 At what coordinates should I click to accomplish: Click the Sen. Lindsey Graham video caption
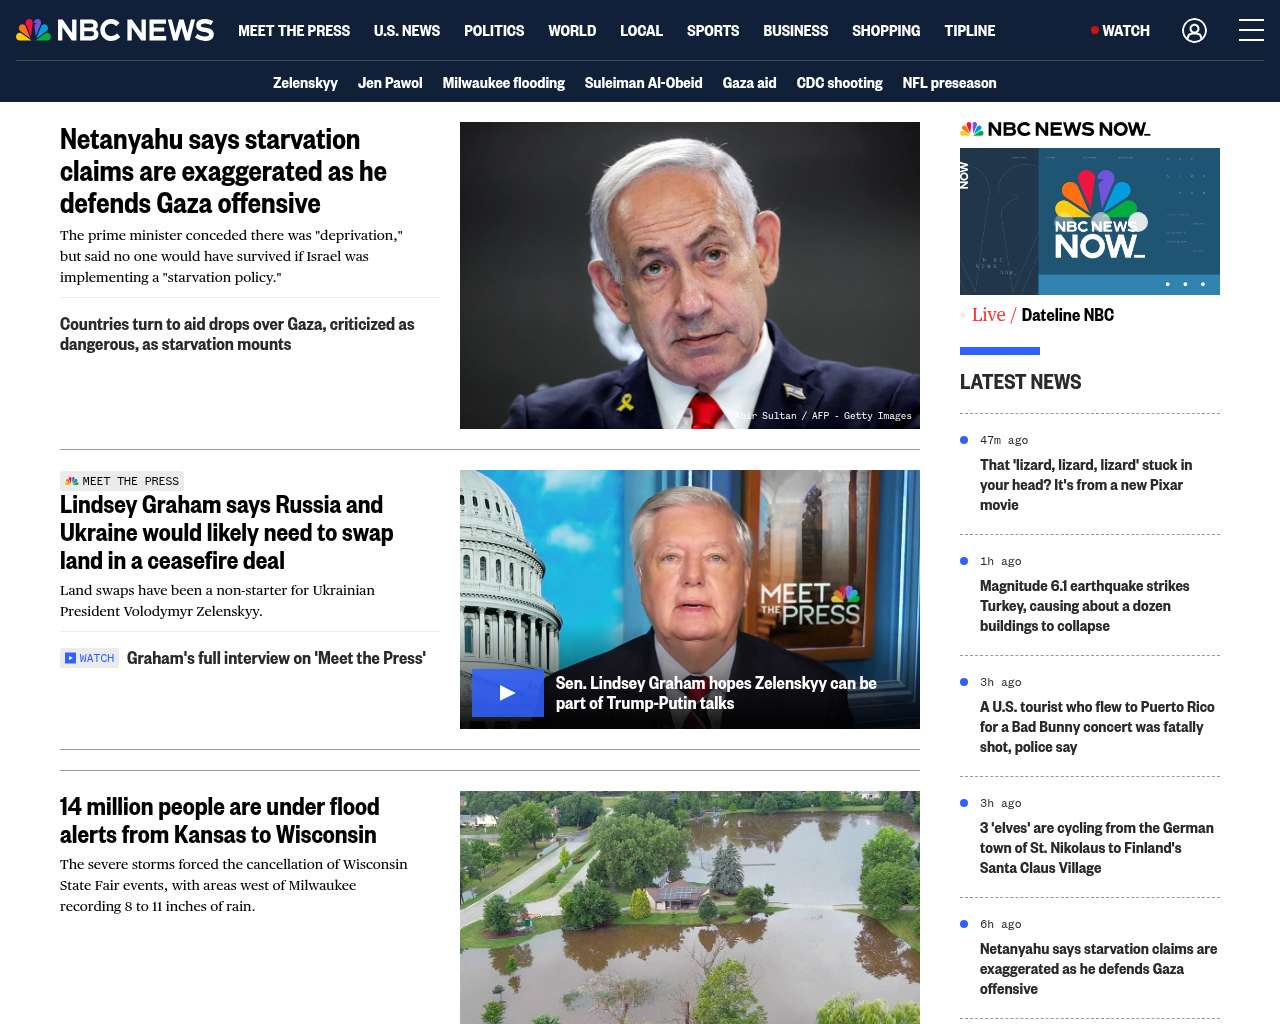[716, 693]
